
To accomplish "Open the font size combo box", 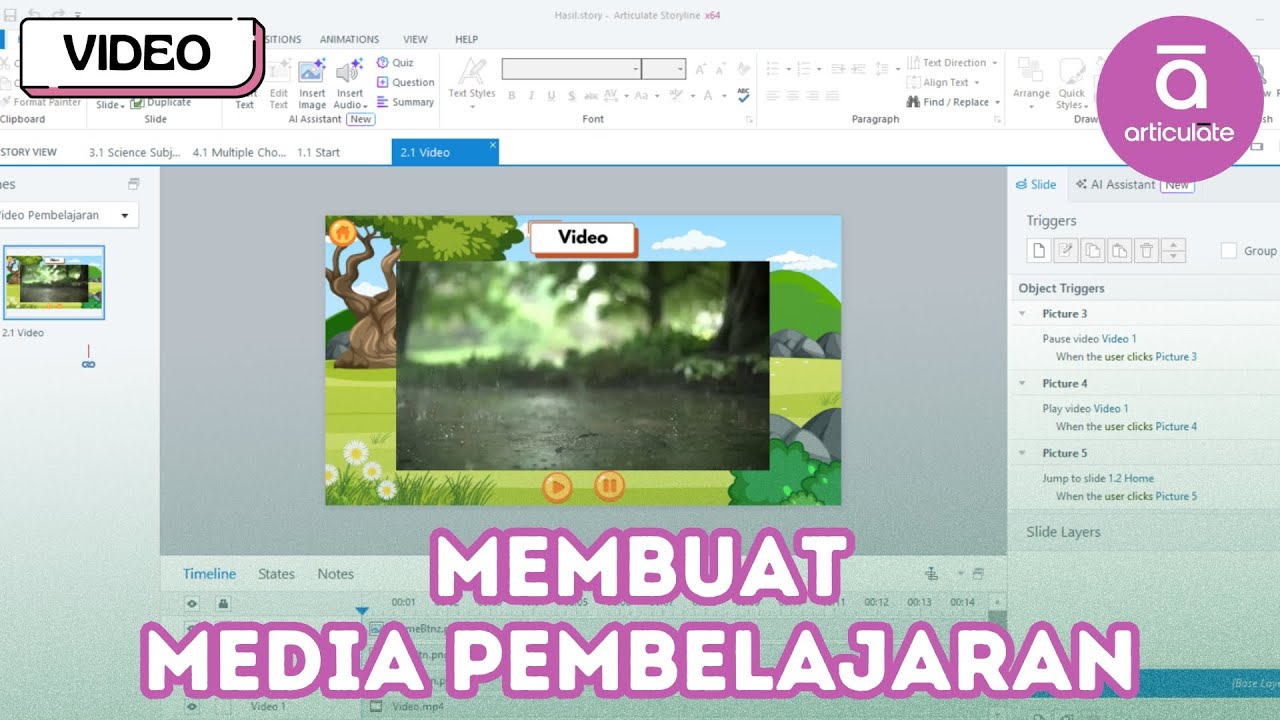I will tap(663, 69).
